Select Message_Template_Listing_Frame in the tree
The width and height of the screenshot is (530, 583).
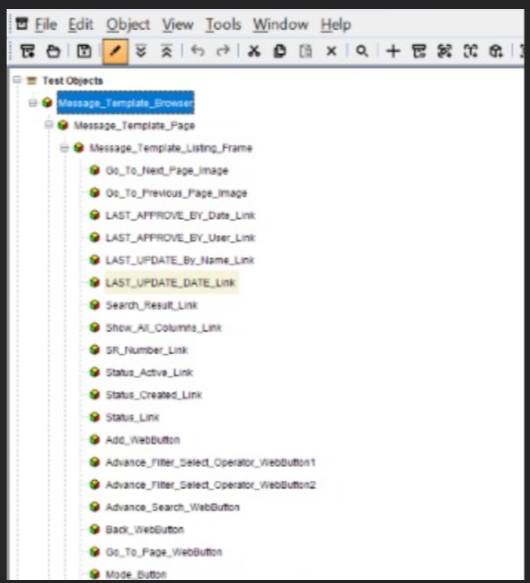[x=171, y=148]
